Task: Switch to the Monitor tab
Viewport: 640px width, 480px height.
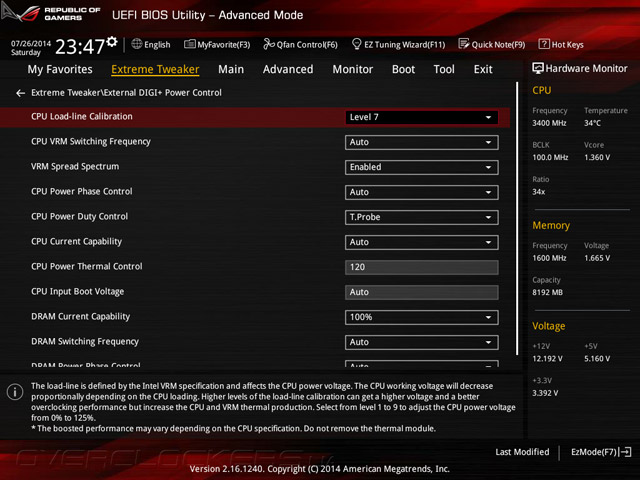Action: (353, 69)
